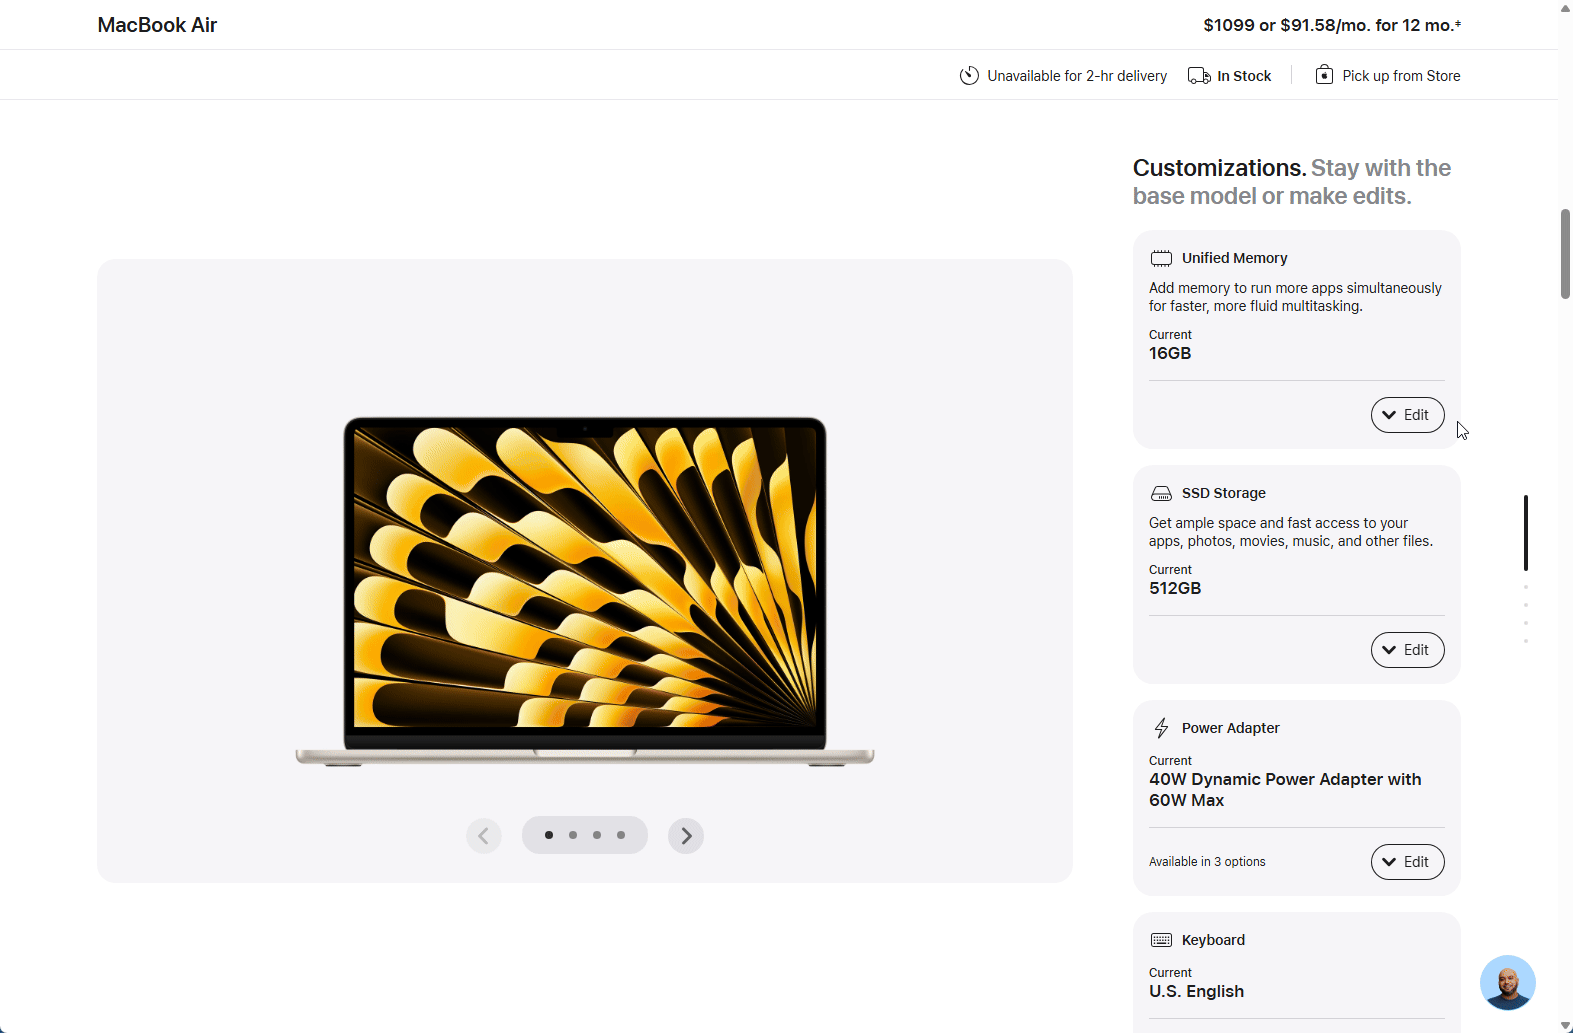Click the 2-hr delivery clock icon
Screen dimensions: 1573x1033
[969, 76]
